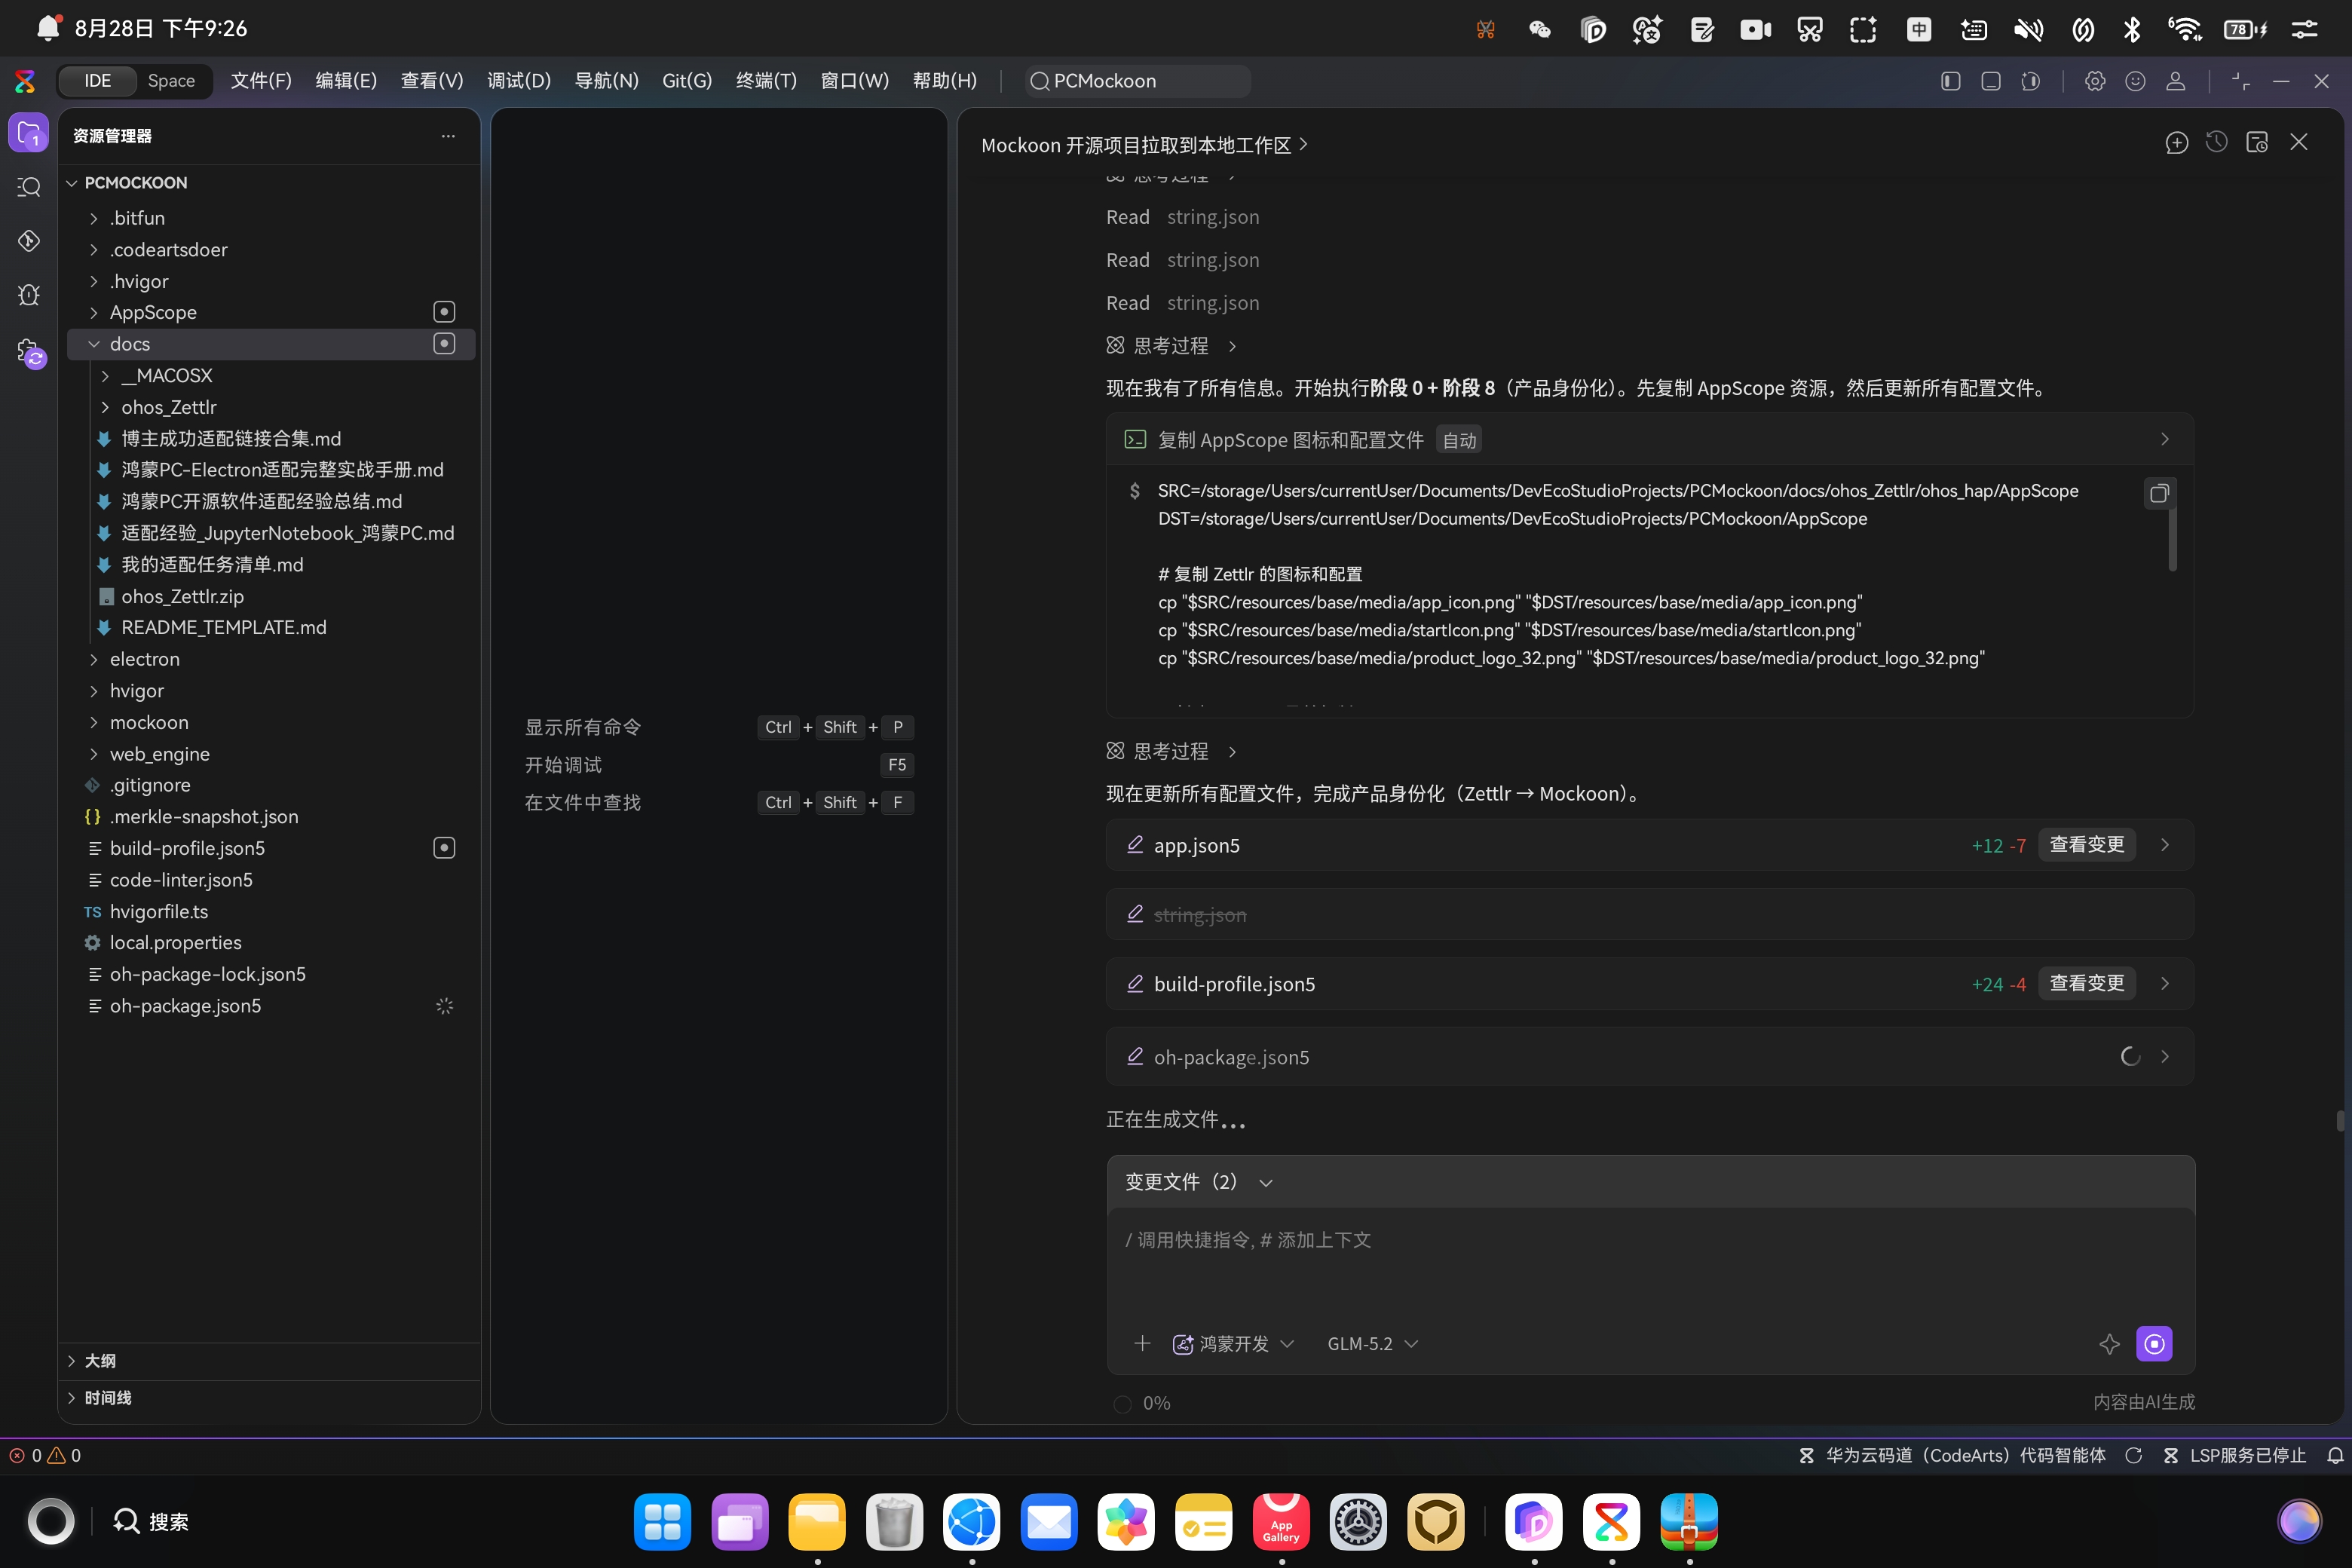Viewport: 2352px width, 1568px height.
Task: Open the 编辑(E) menu
Action: click(346, 81)
